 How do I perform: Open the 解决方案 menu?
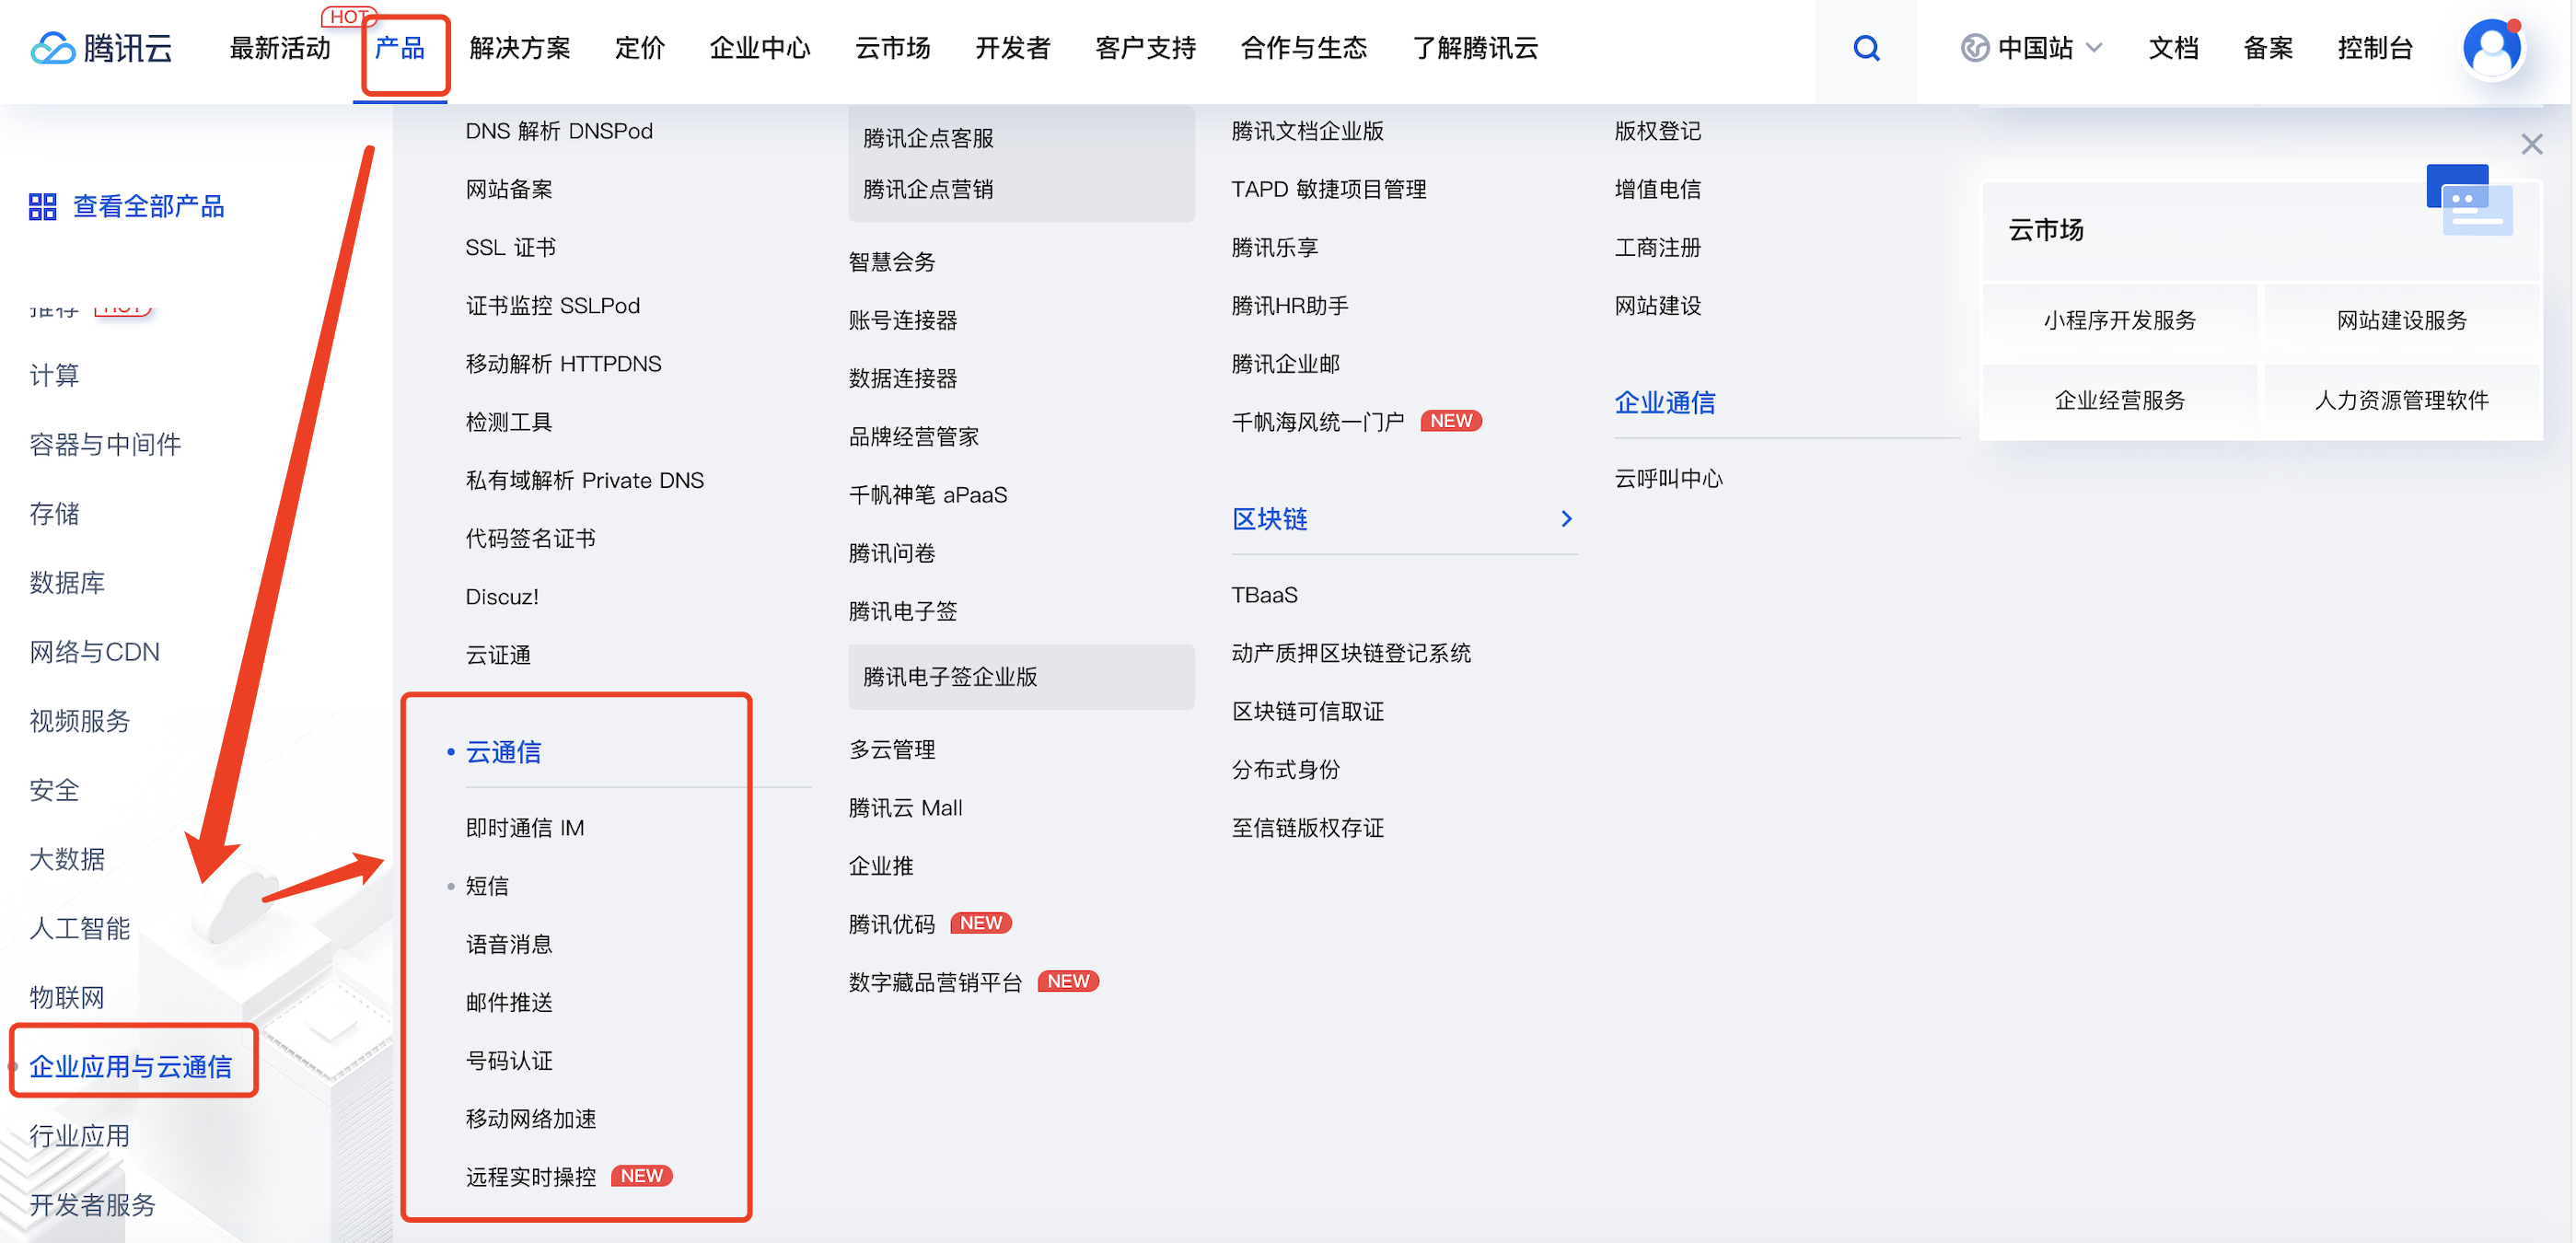(519, 47)
